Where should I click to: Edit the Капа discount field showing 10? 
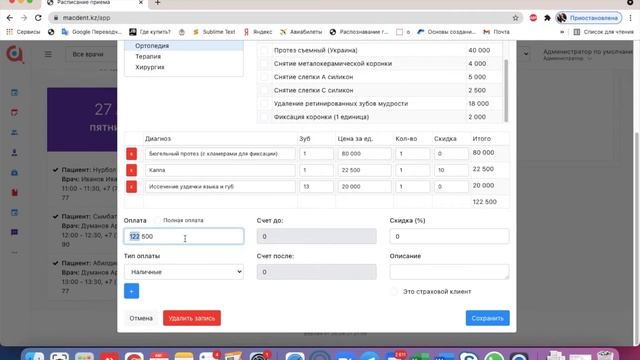click(x=451, y=170)
